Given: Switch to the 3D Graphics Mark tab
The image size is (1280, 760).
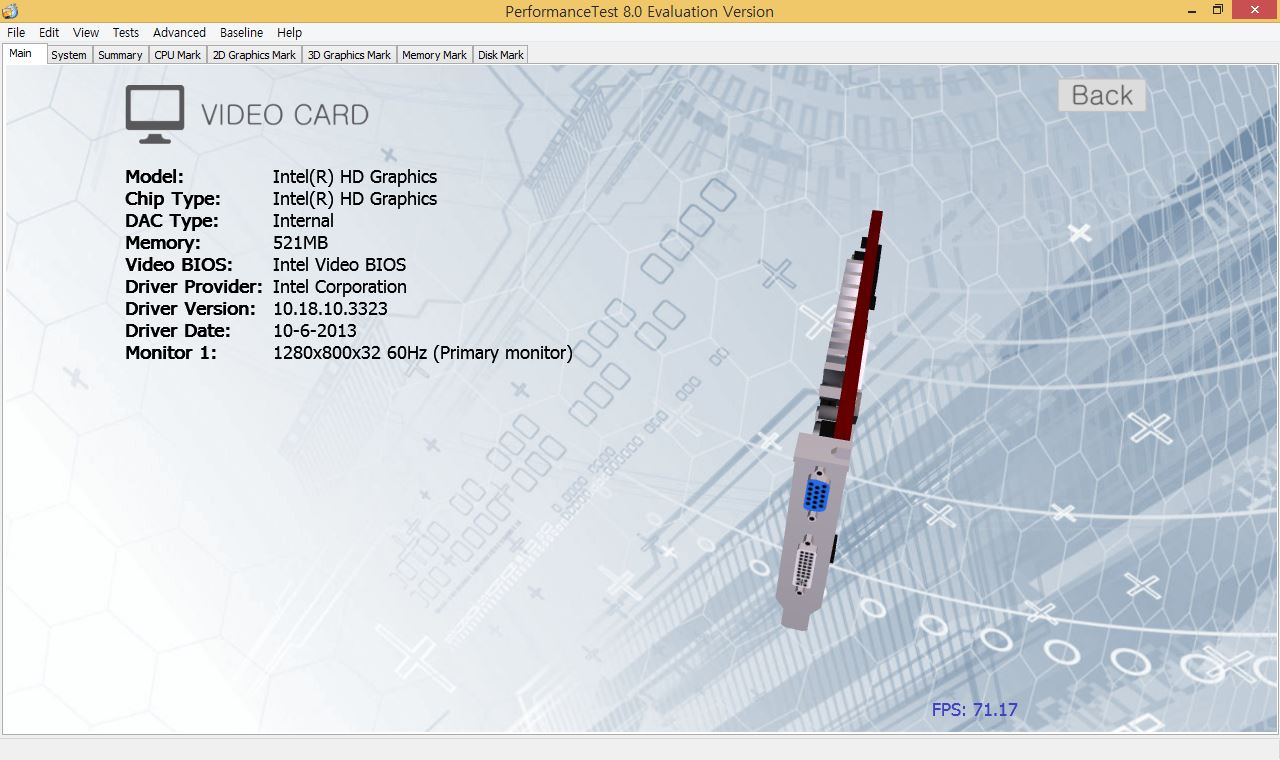Looking at the screenshot, I should [349, 55].
